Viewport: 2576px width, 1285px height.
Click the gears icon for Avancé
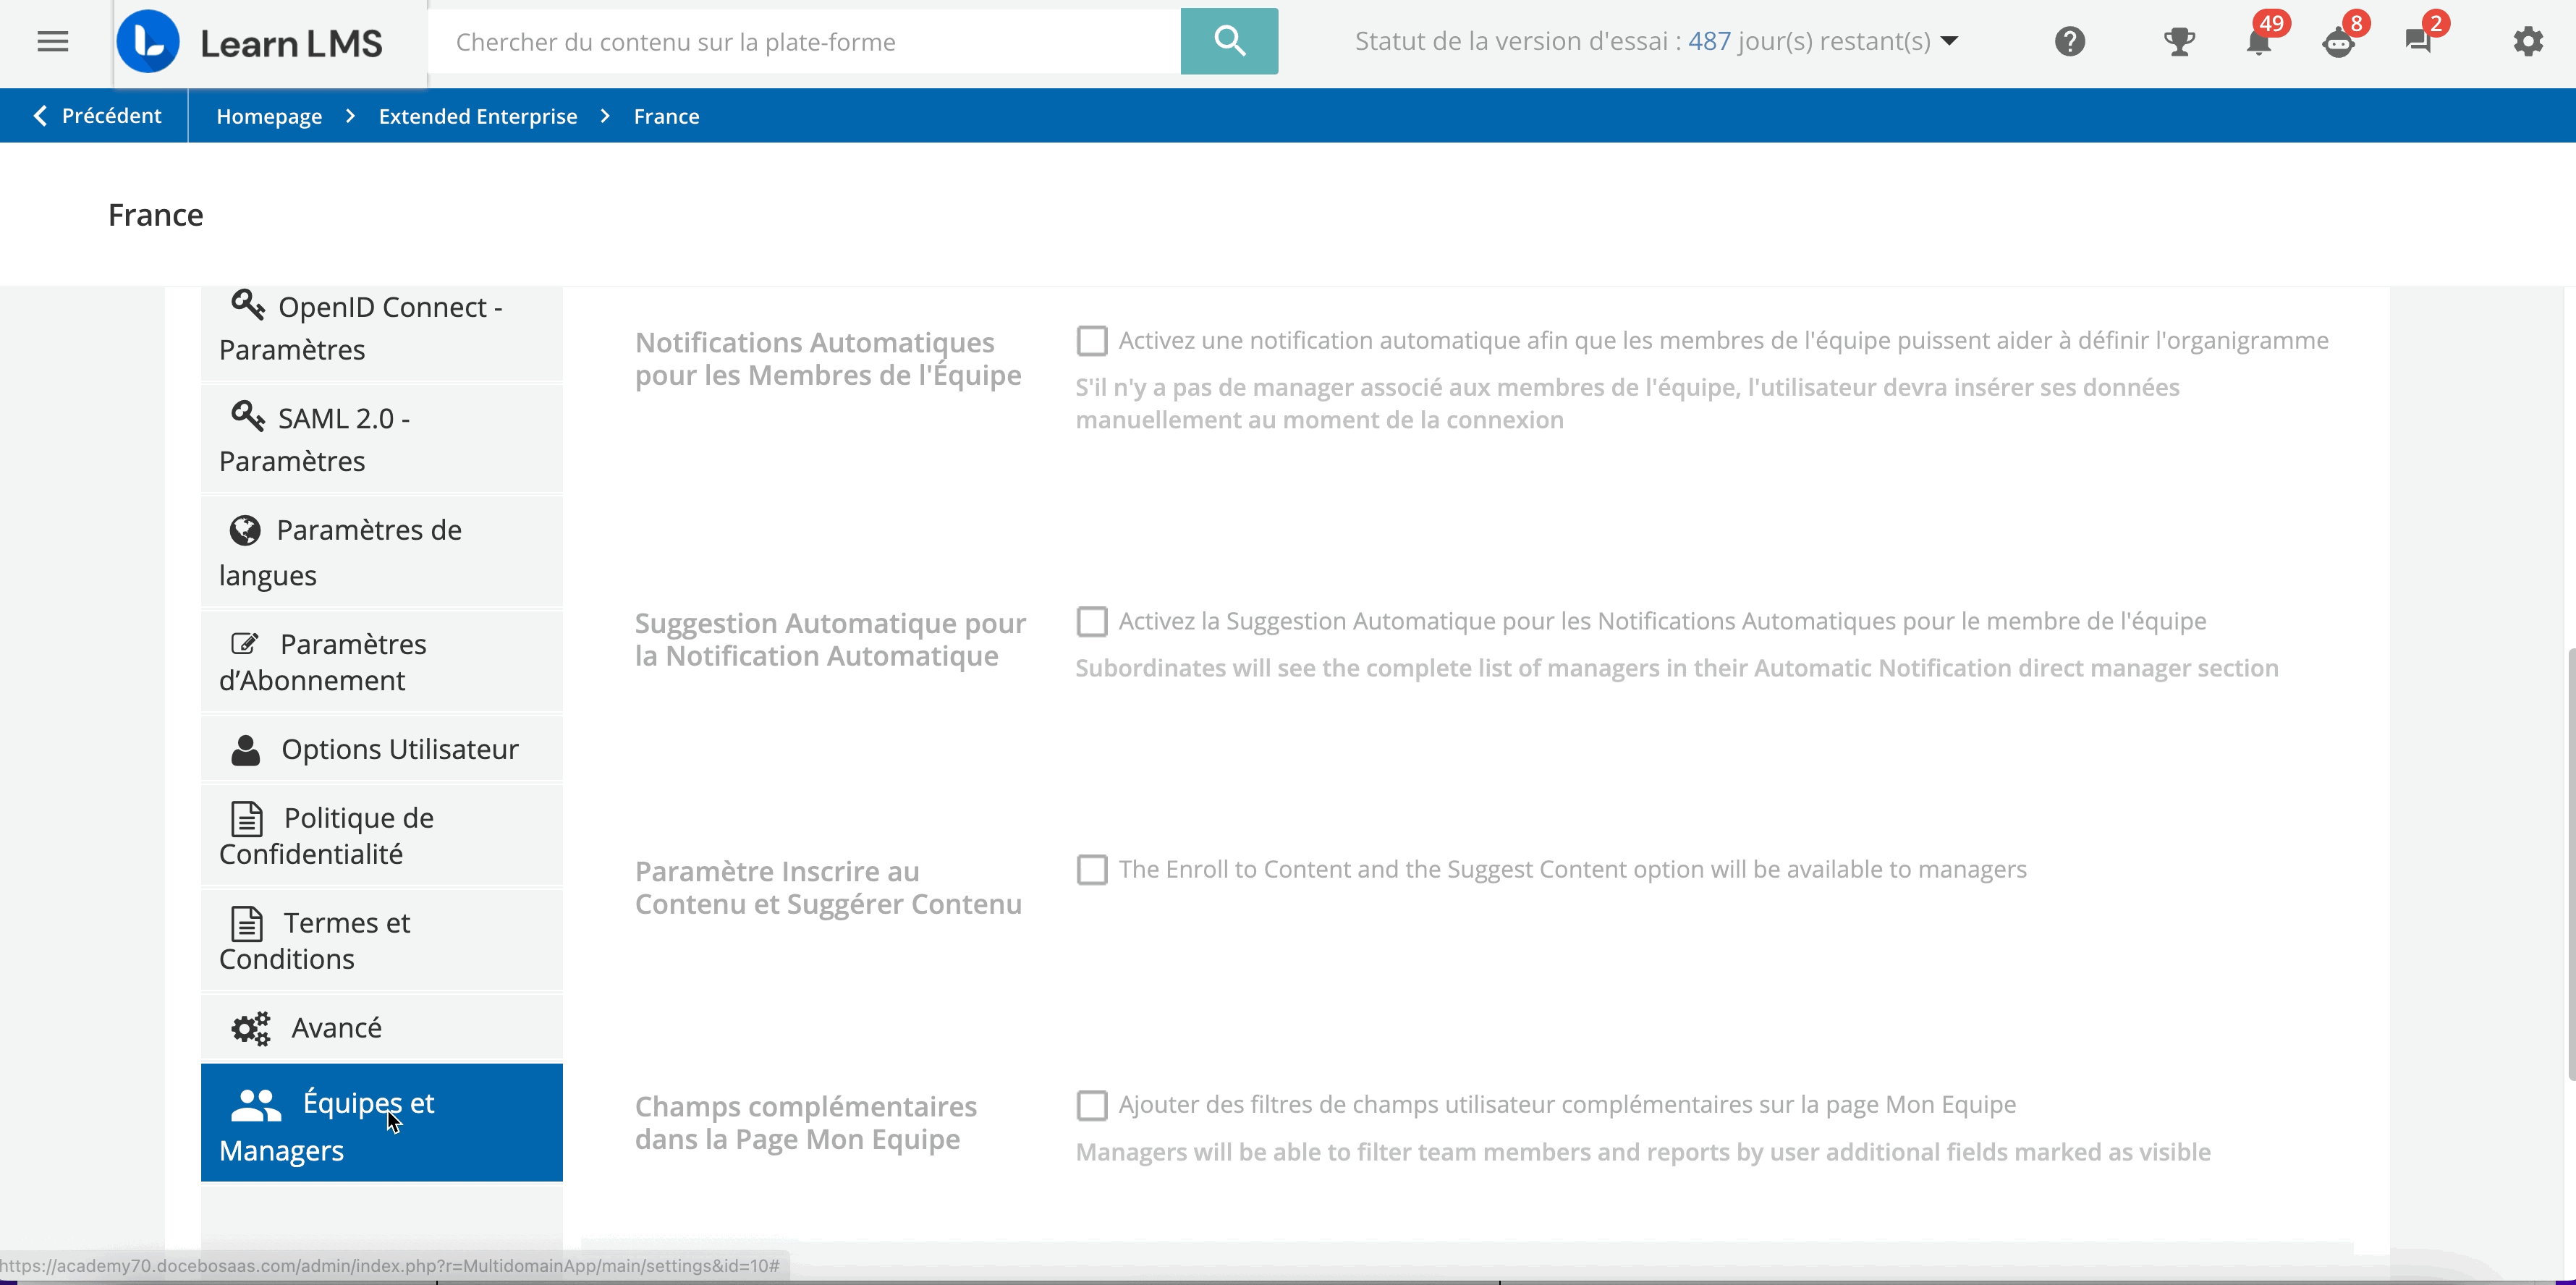[251, 1028]
